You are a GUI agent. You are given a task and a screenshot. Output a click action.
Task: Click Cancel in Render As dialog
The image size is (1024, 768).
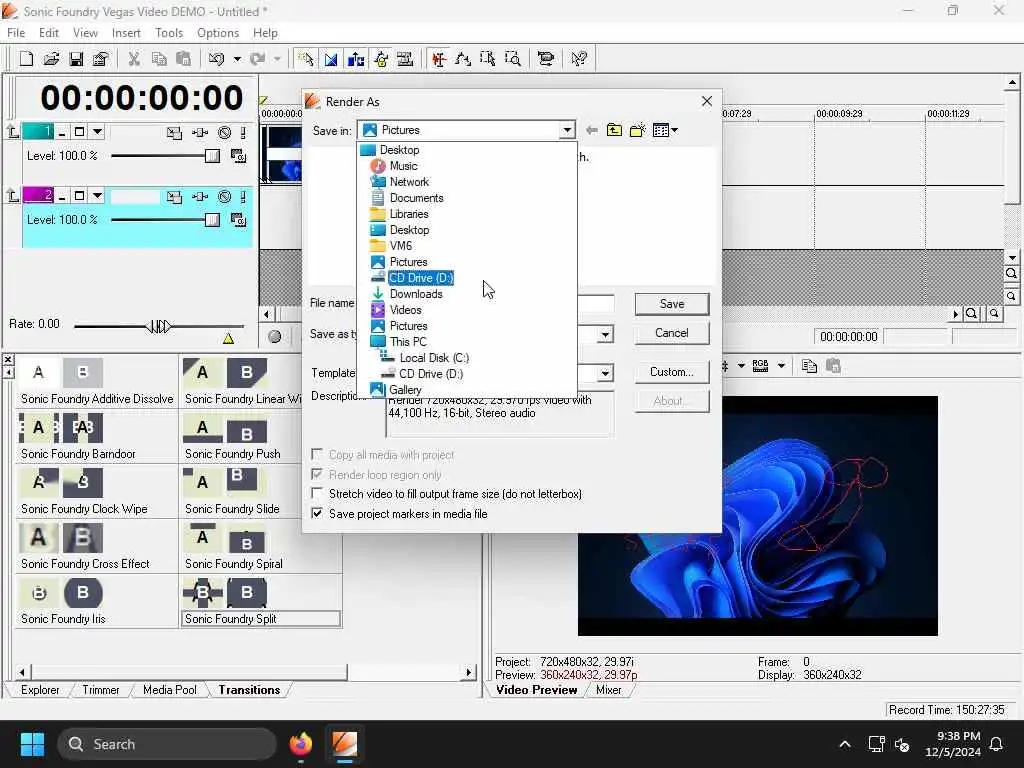tap(672, 333)
